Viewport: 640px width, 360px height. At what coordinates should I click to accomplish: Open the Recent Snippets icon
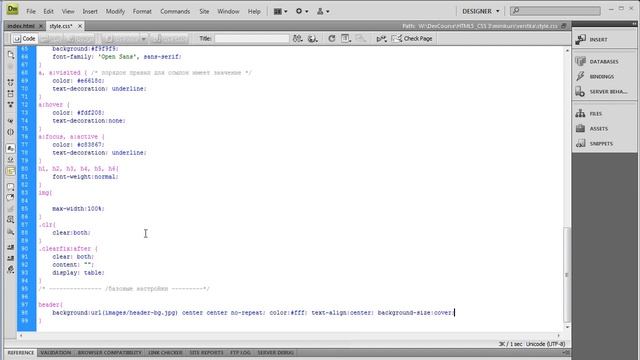click(11, 220)
